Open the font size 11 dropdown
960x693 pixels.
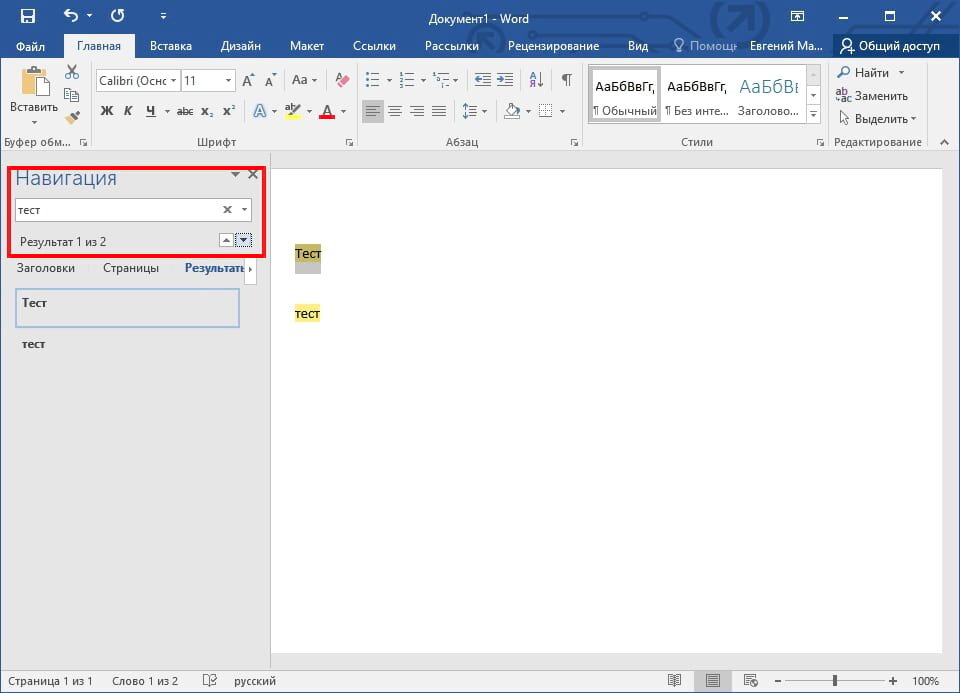coord(228,80)
